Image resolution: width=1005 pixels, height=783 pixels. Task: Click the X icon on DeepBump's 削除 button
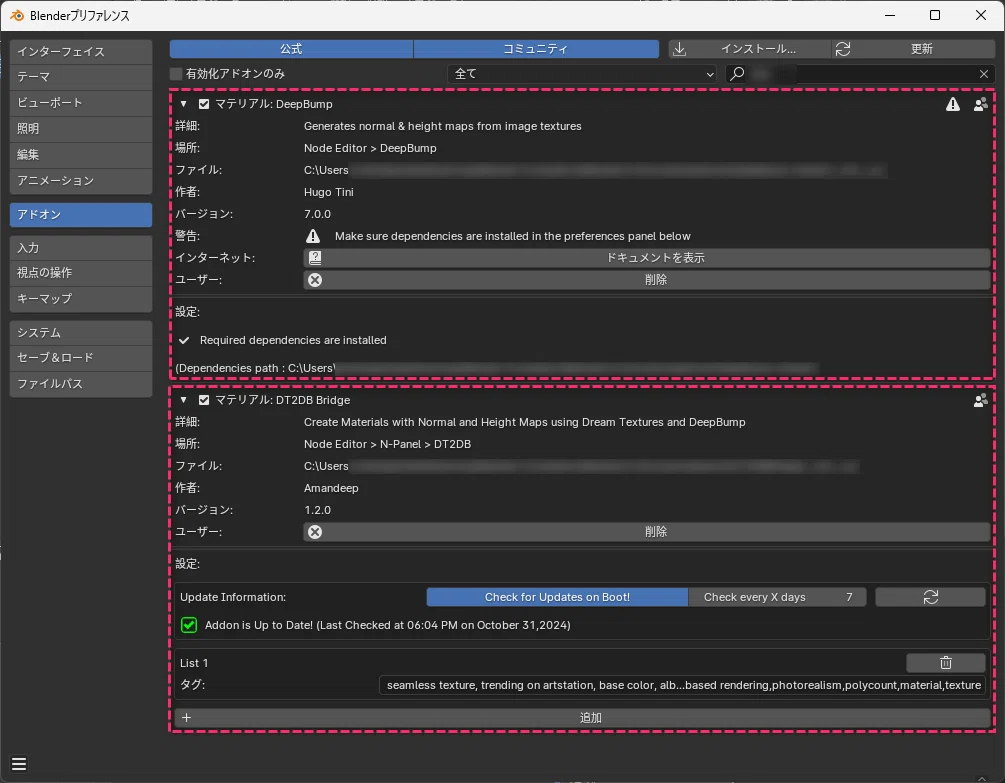[x=315, y=280]
